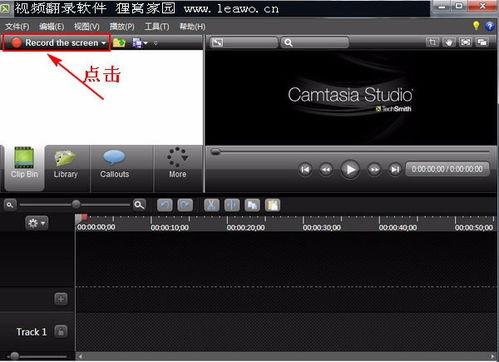
Task: Toggle the Track 1 lock icon
Action: [61, 331]
